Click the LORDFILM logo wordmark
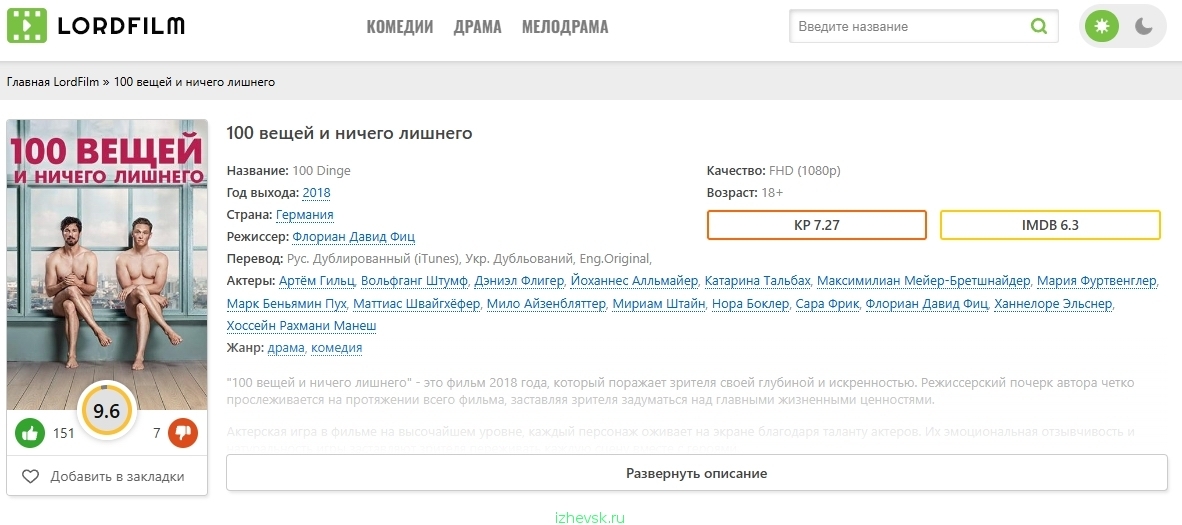Screen dimensions: 1182x525 point(121,26)
